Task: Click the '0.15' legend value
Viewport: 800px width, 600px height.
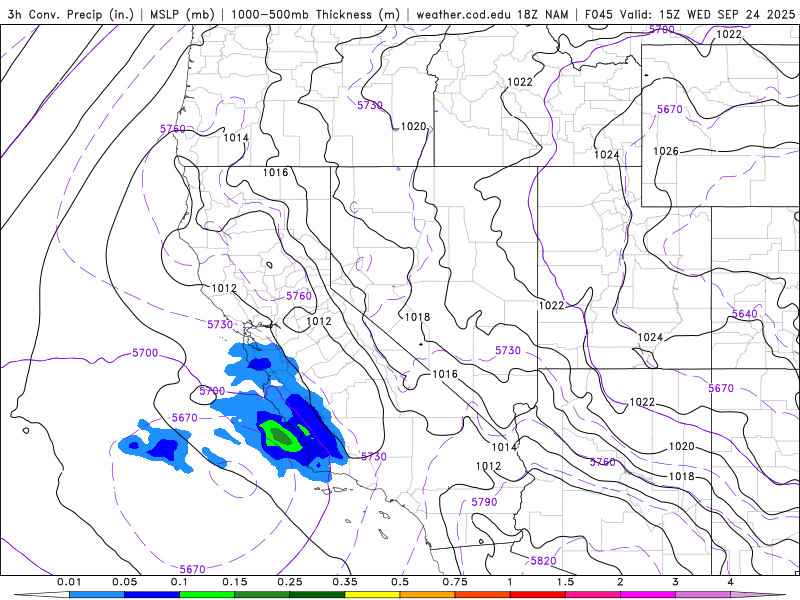Action: 235,582
